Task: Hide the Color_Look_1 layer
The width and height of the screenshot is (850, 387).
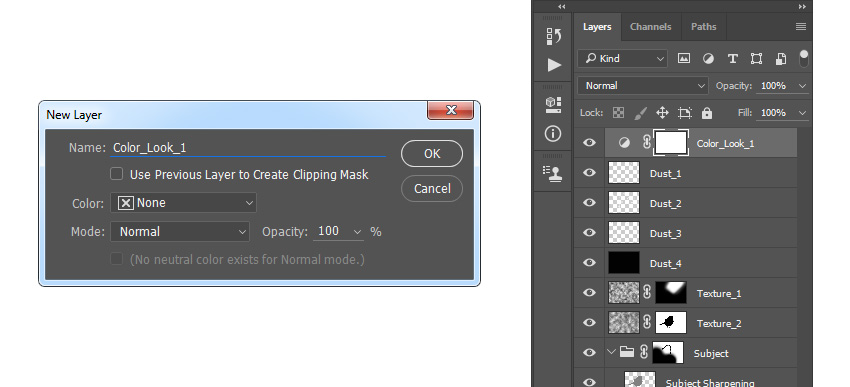Action: 589,143
